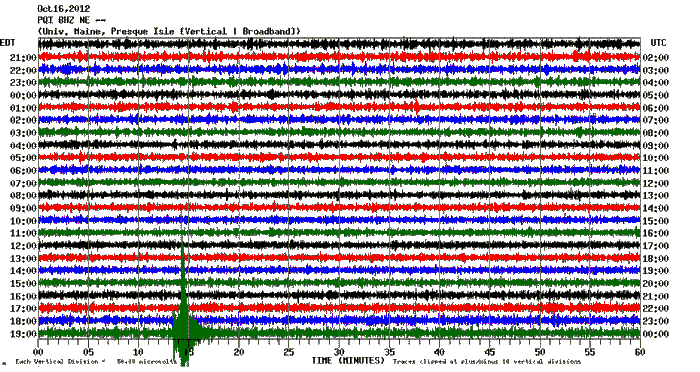Image resolution: width=700 pixels, height=372 pixels.
Task: Click the "20" minute axis tick label
Action: coord(239,352)
